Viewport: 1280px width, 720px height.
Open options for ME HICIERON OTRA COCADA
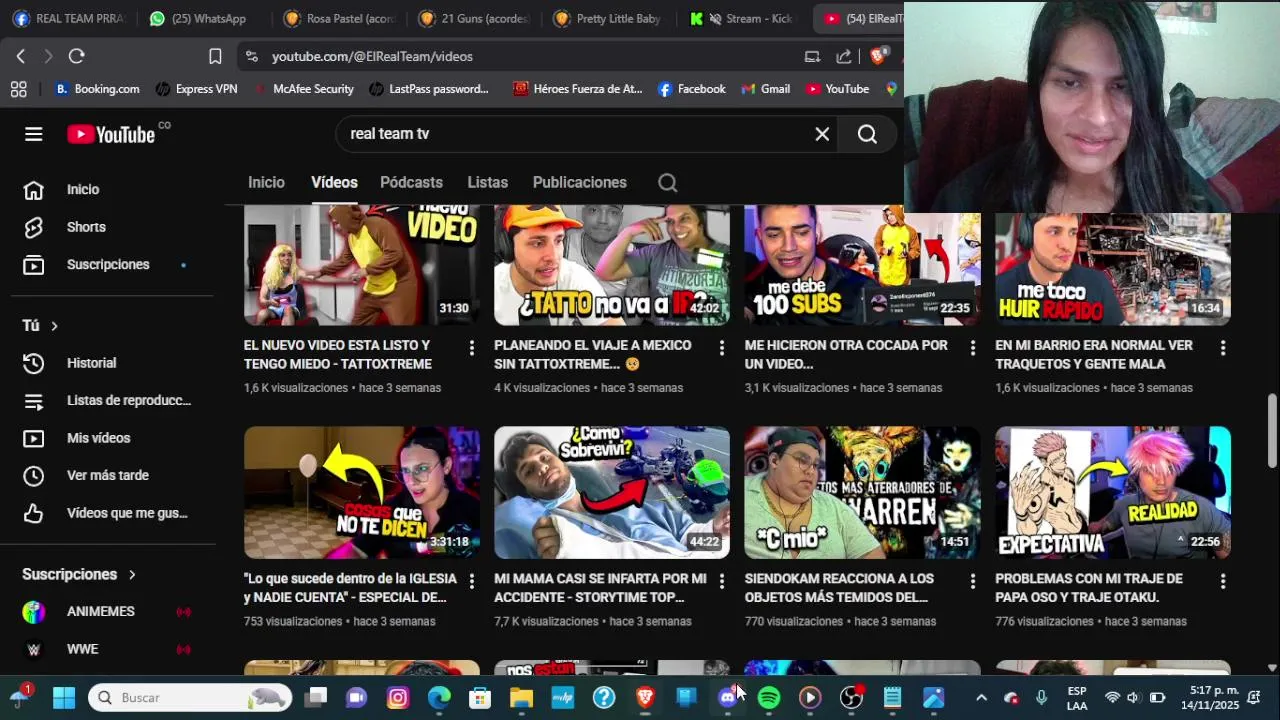972,348
